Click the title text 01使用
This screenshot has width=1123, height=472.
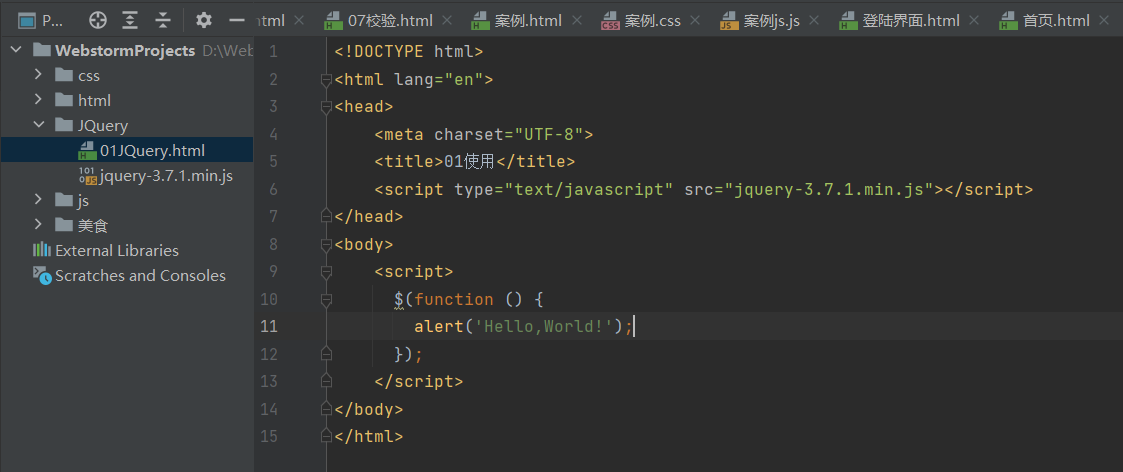point(469,162)
